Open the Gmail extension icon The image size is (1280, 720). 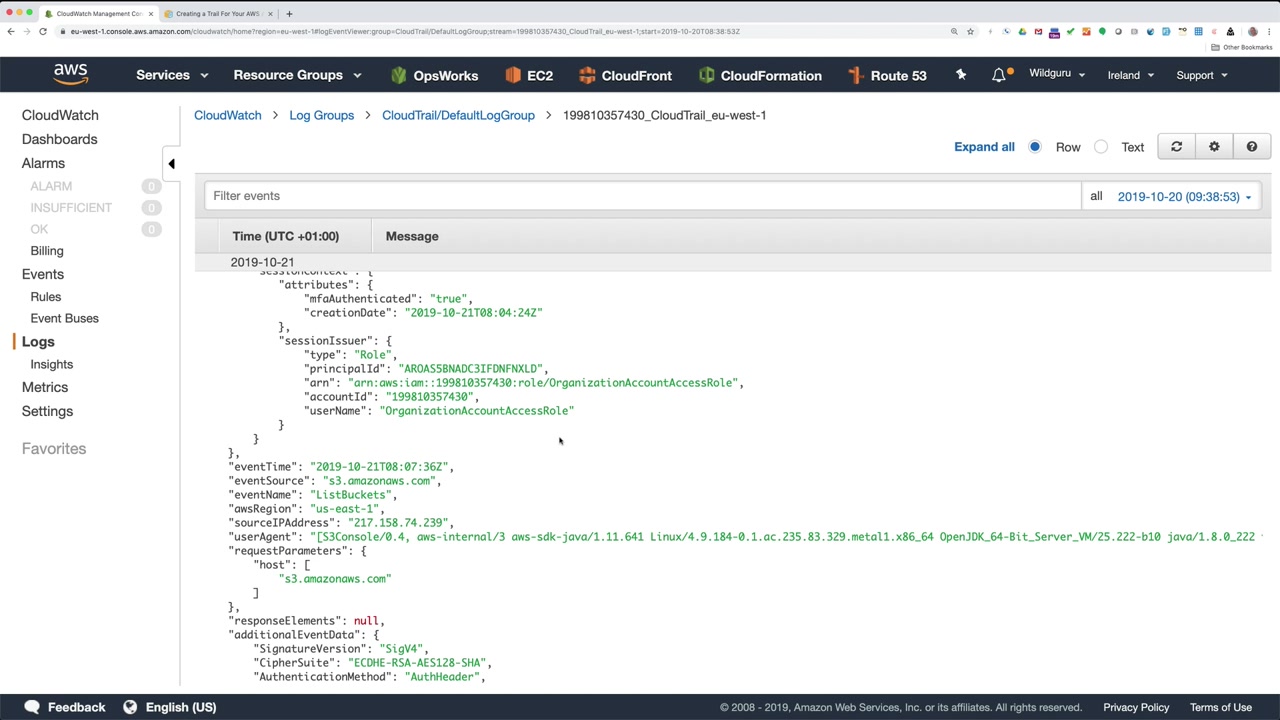pos(1038,32)
